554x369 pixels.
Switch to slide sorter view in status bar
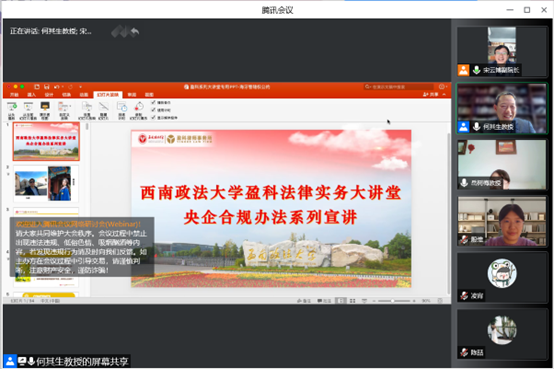352,301
